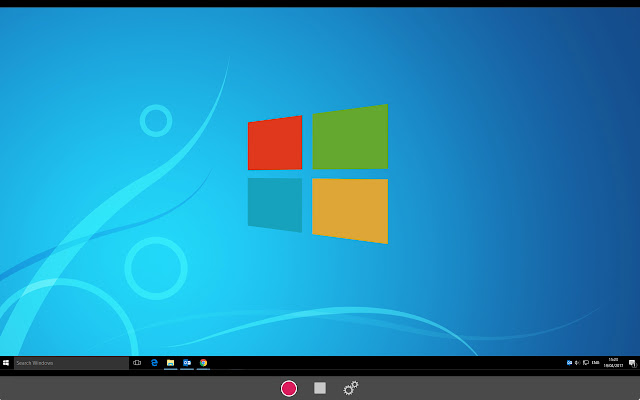Screen dimensions: 640x400
Task: Open the taskbar clock and date
Action: point(613,363)
